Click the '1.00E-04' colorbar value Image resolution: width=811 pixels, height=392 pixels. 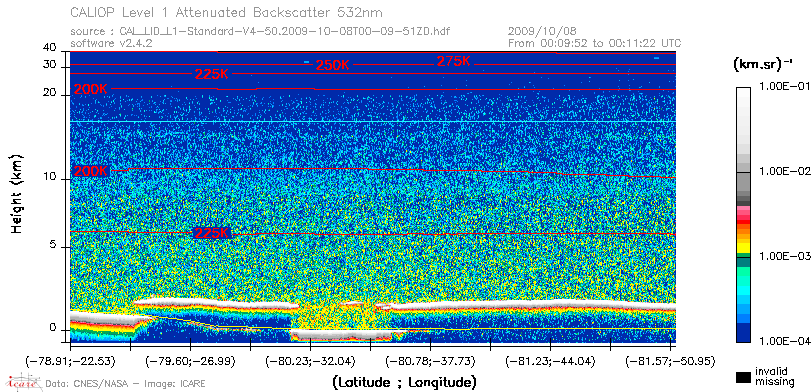pos(784,341)
